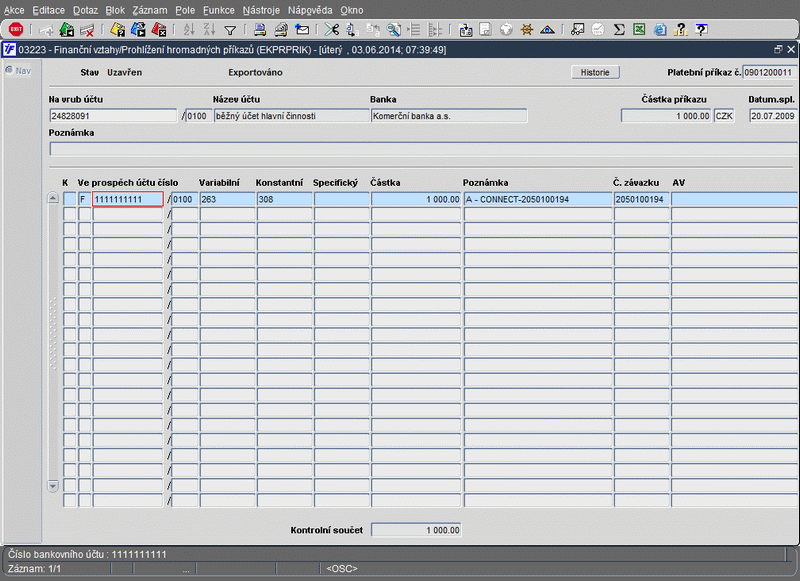
Task: Click the binoculars with chart icon
Action: tap(578, 30)
